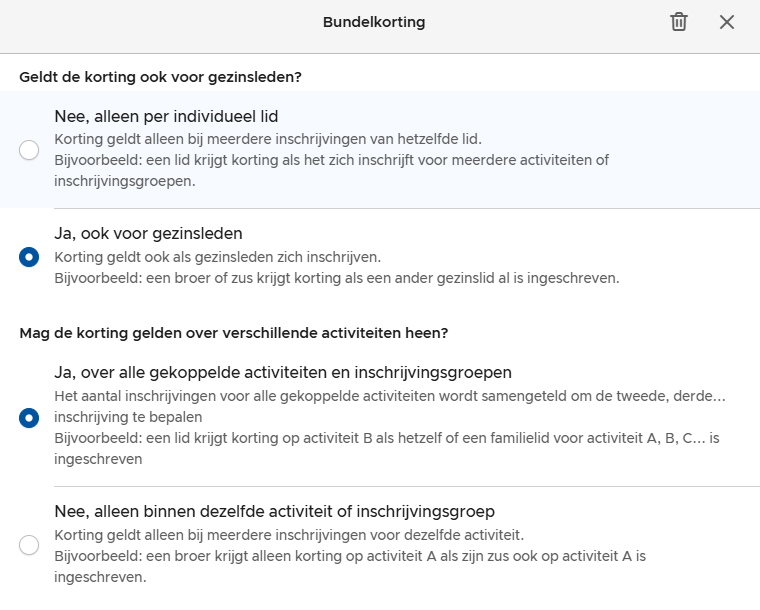Close the Bundelkorting dialog with the X

click(727, 22)
